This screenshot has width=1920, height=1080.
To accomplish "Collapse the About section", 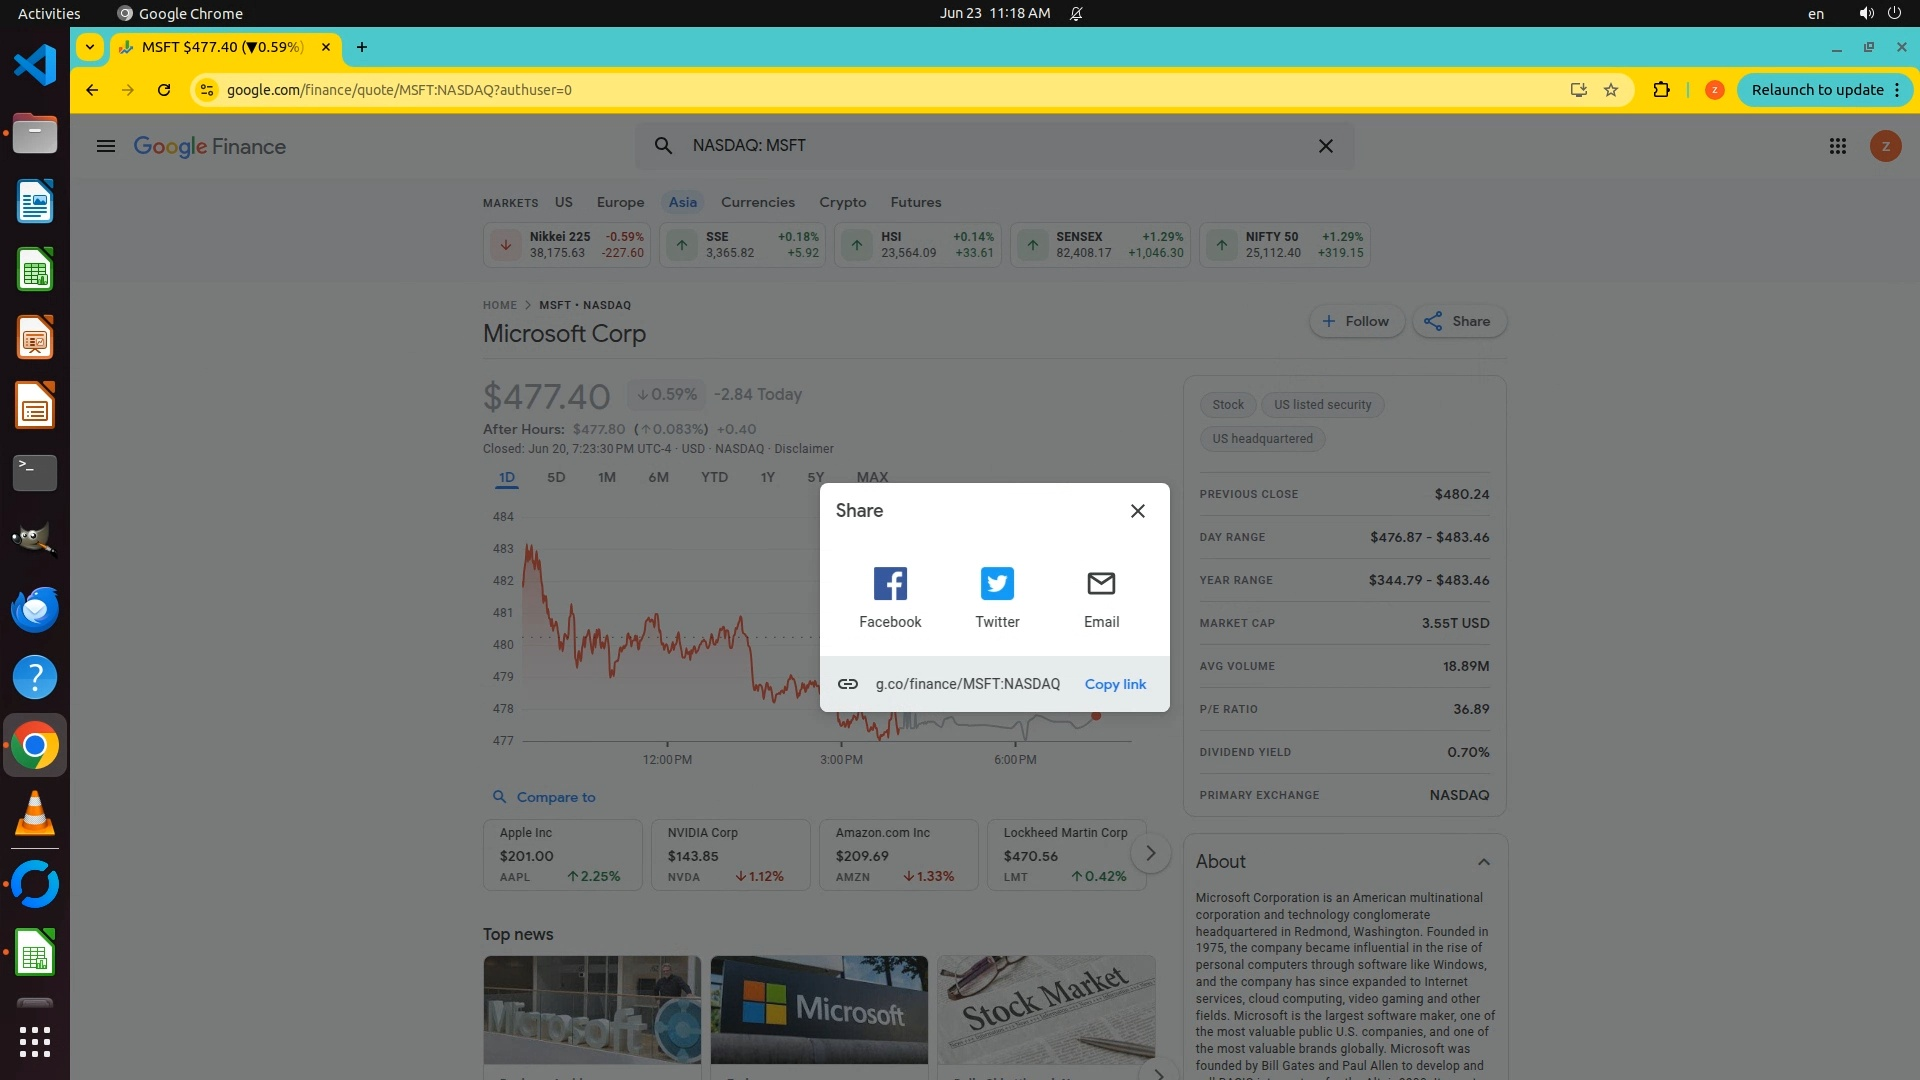I will pyautogui.click(x=1483, y=862).
